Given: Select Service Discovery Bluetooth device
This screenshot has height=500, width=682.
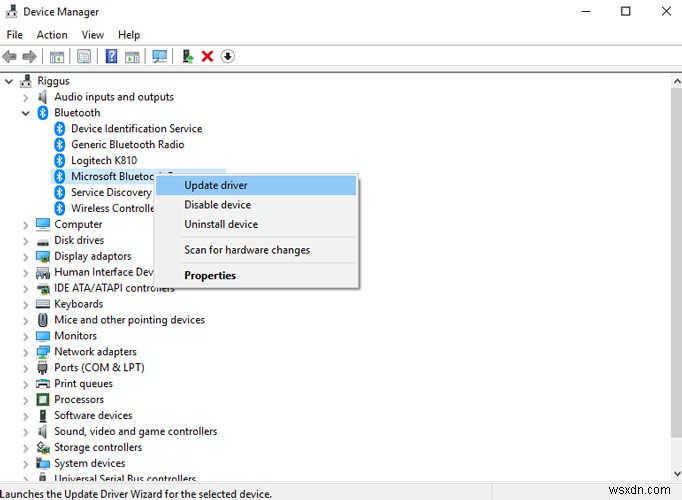Looking at the screenshot, I should [111, 192].
